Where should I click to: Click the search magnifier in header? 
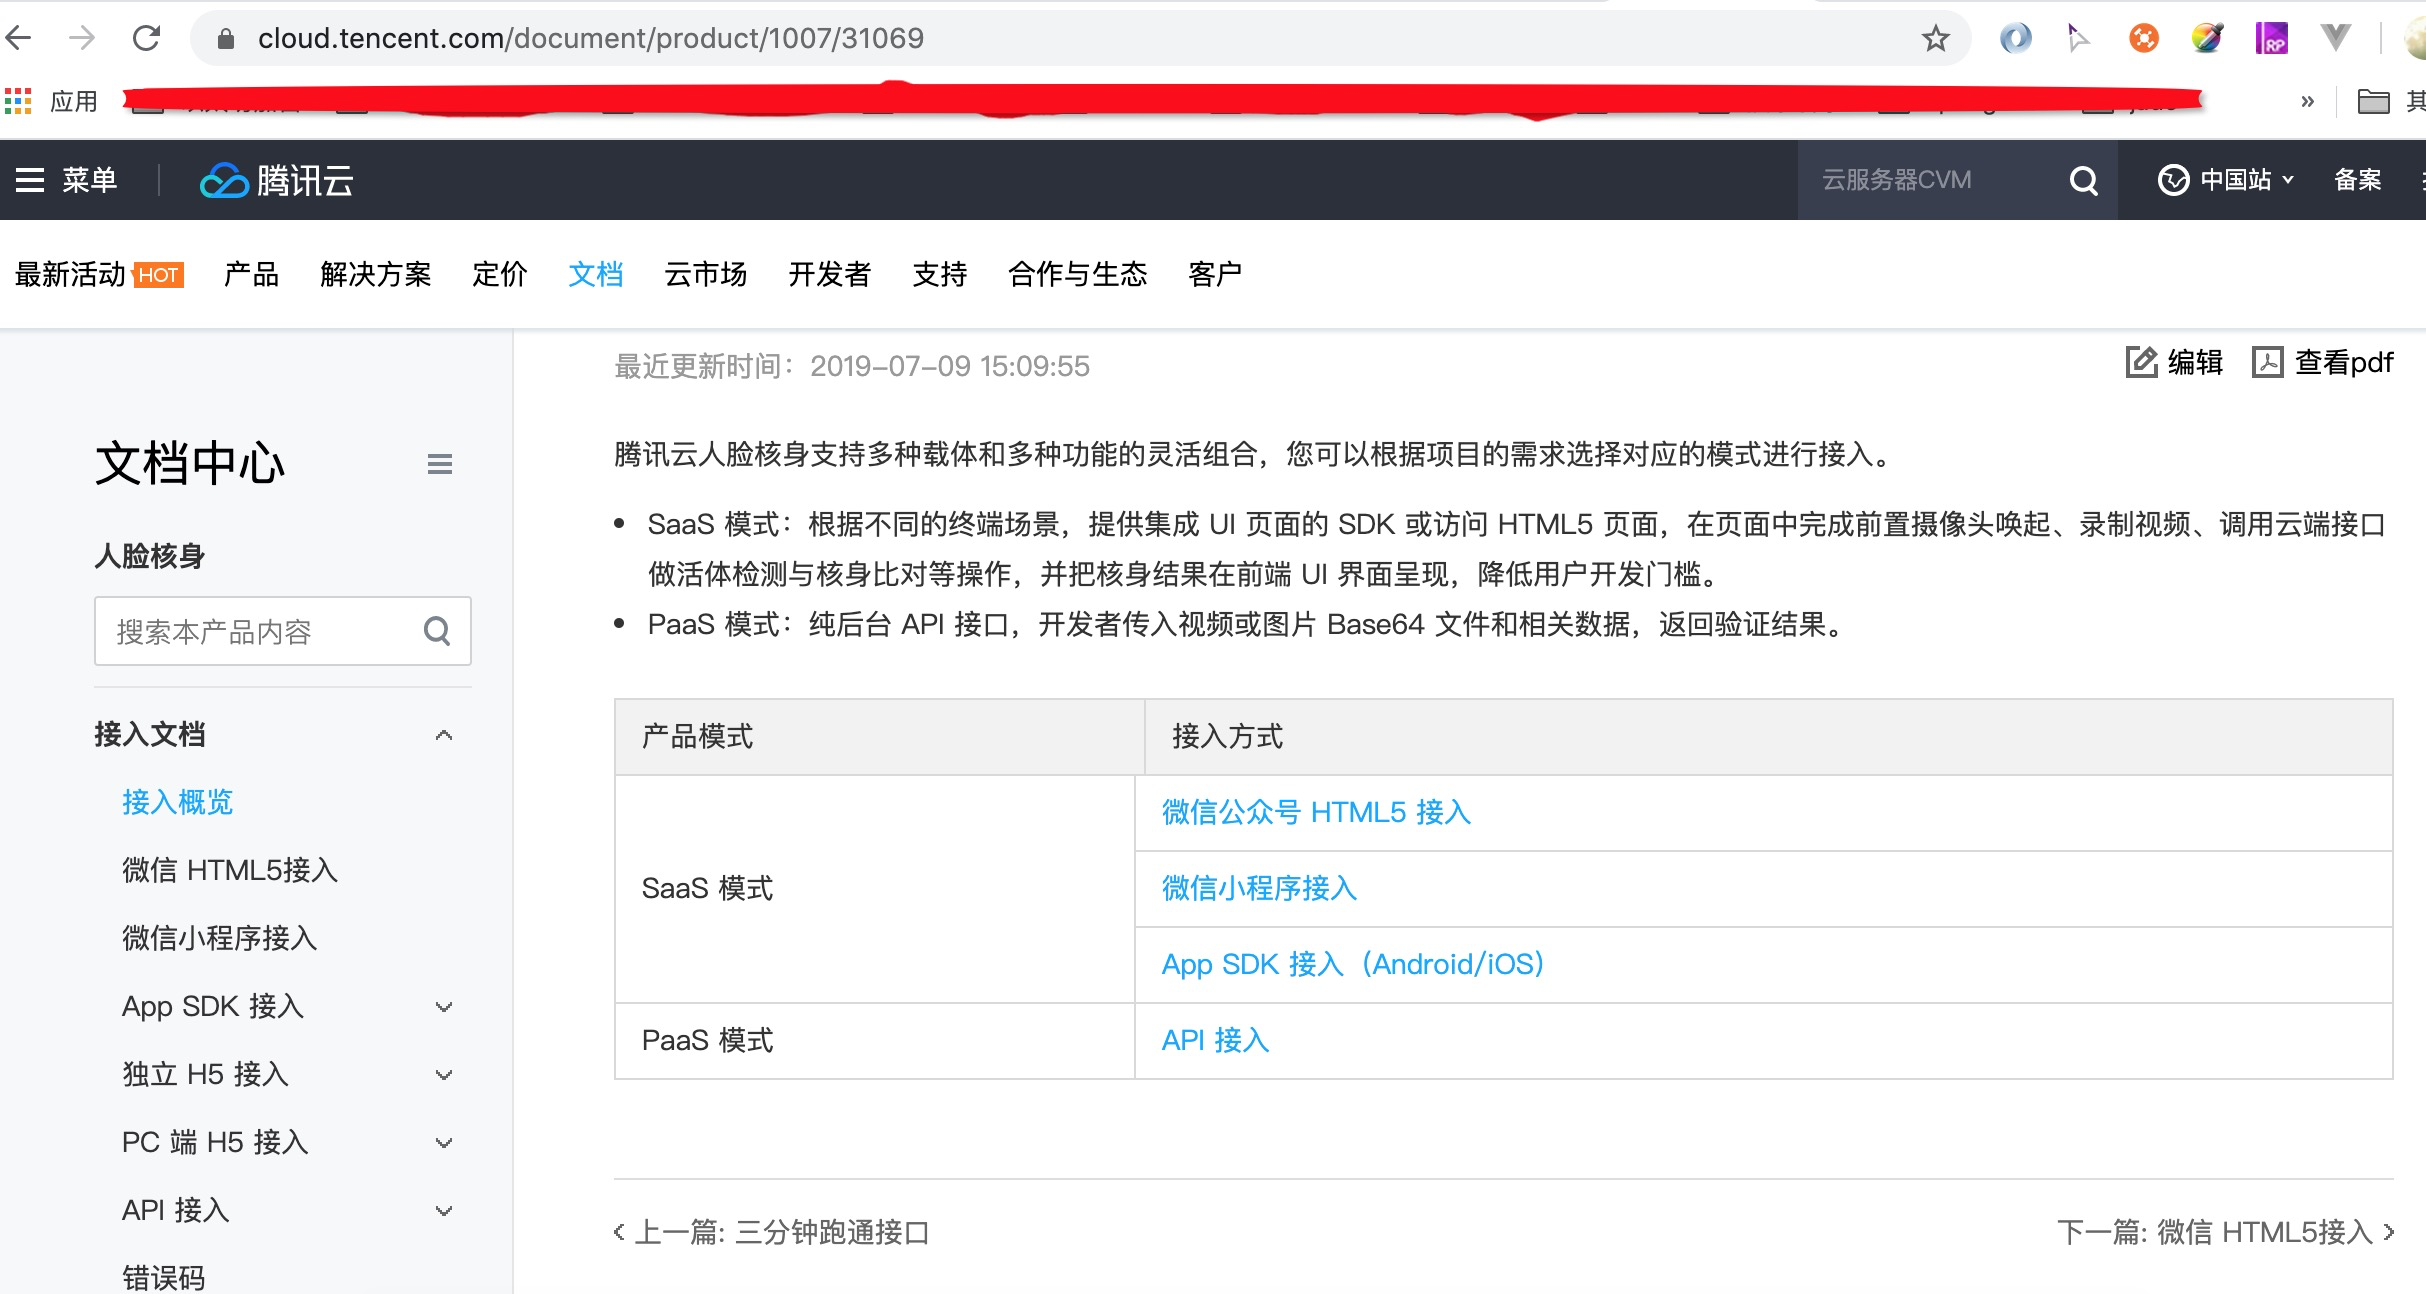(x=2083, y=180)
